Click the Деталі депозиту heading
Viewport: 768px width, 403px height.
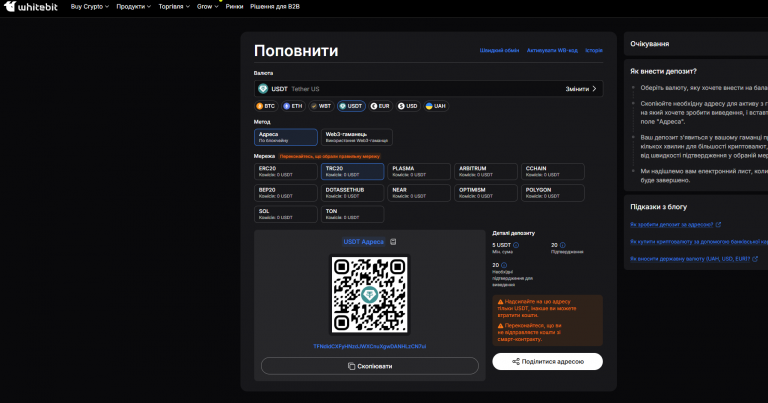pyautogui.click(x=513, y=233)
